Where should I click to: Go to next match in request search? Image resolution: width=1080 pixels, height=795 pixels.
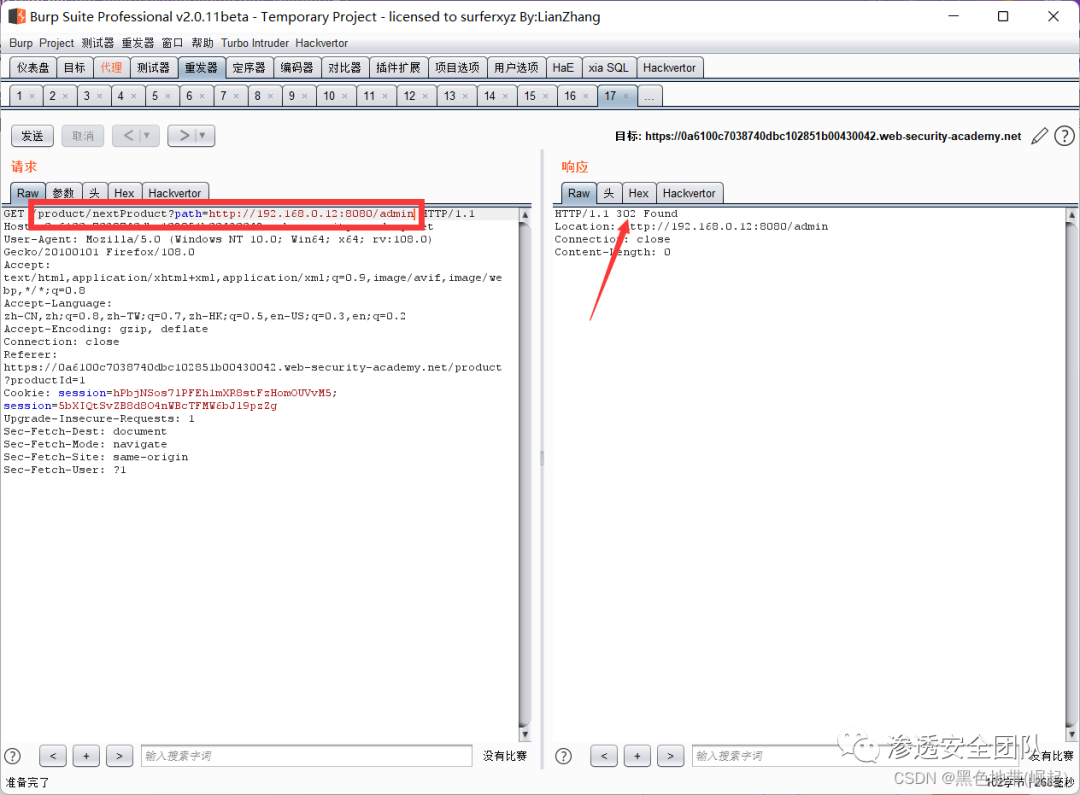119,756
